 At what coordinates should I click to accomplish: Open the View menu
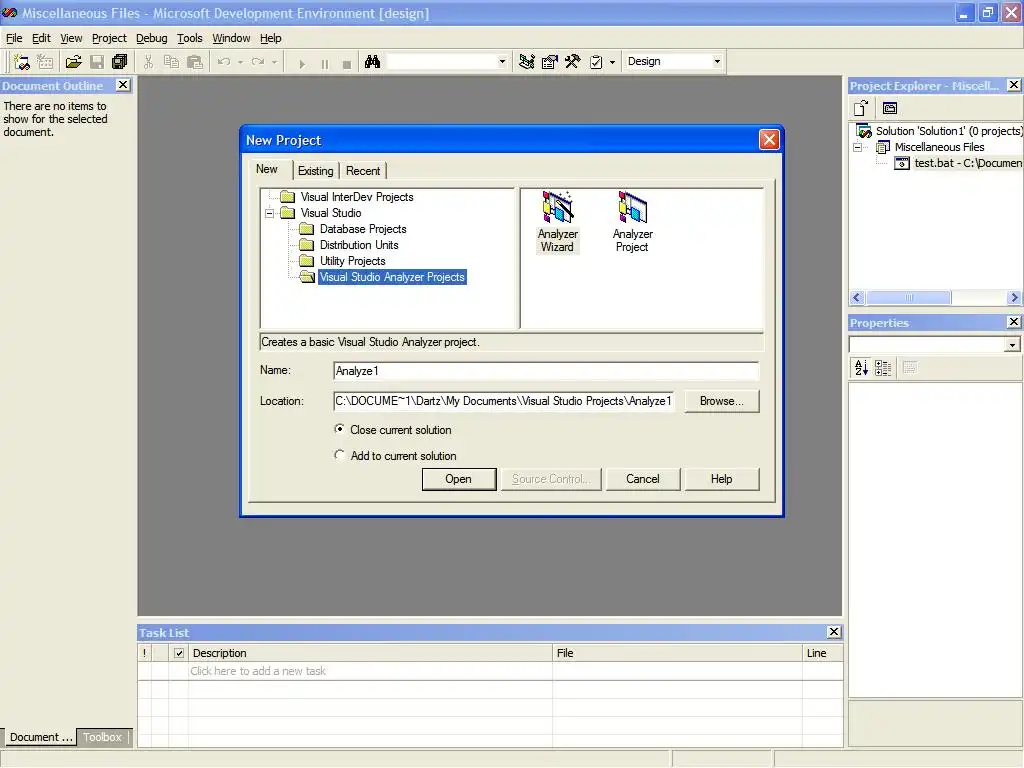[71, 39]
